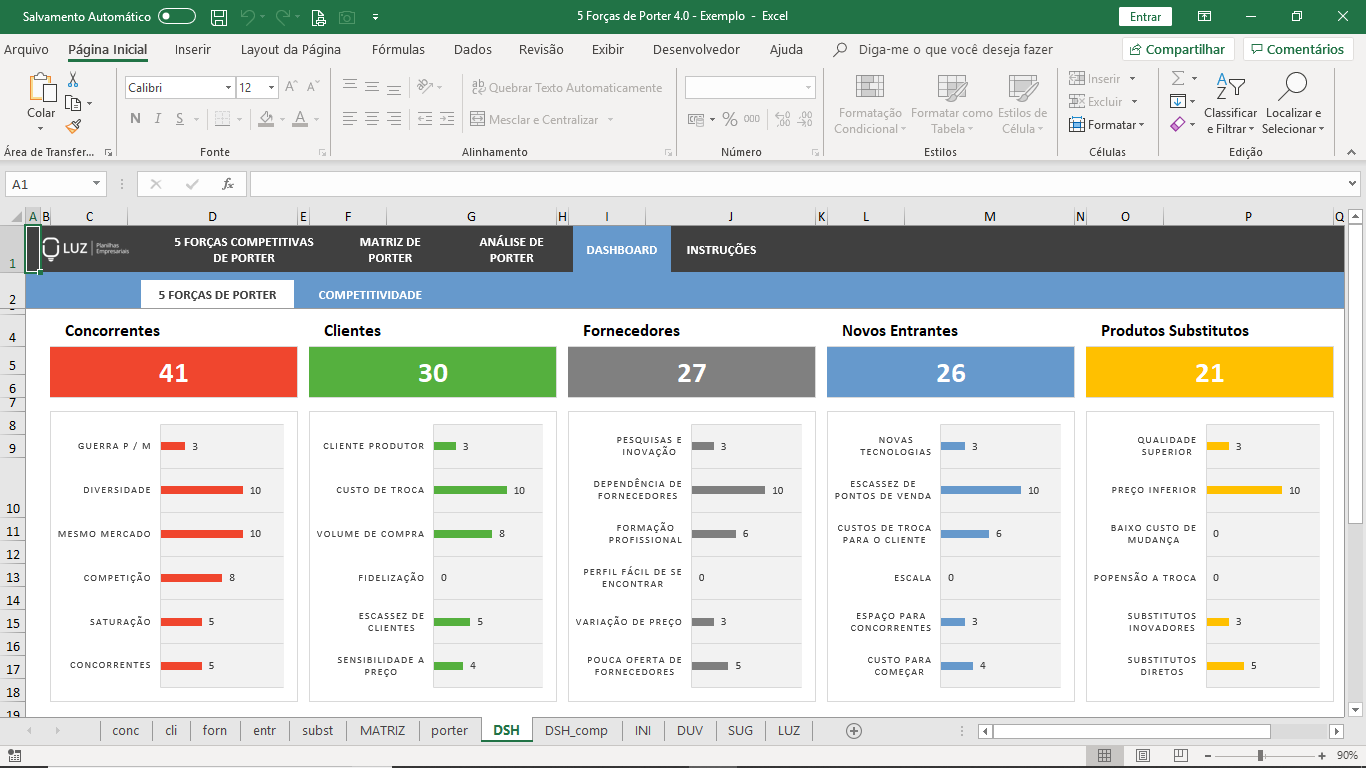Open the Fórmulas ribbon tab
1366x768 pixels.
pyautogui.click(x=398, y=49)
